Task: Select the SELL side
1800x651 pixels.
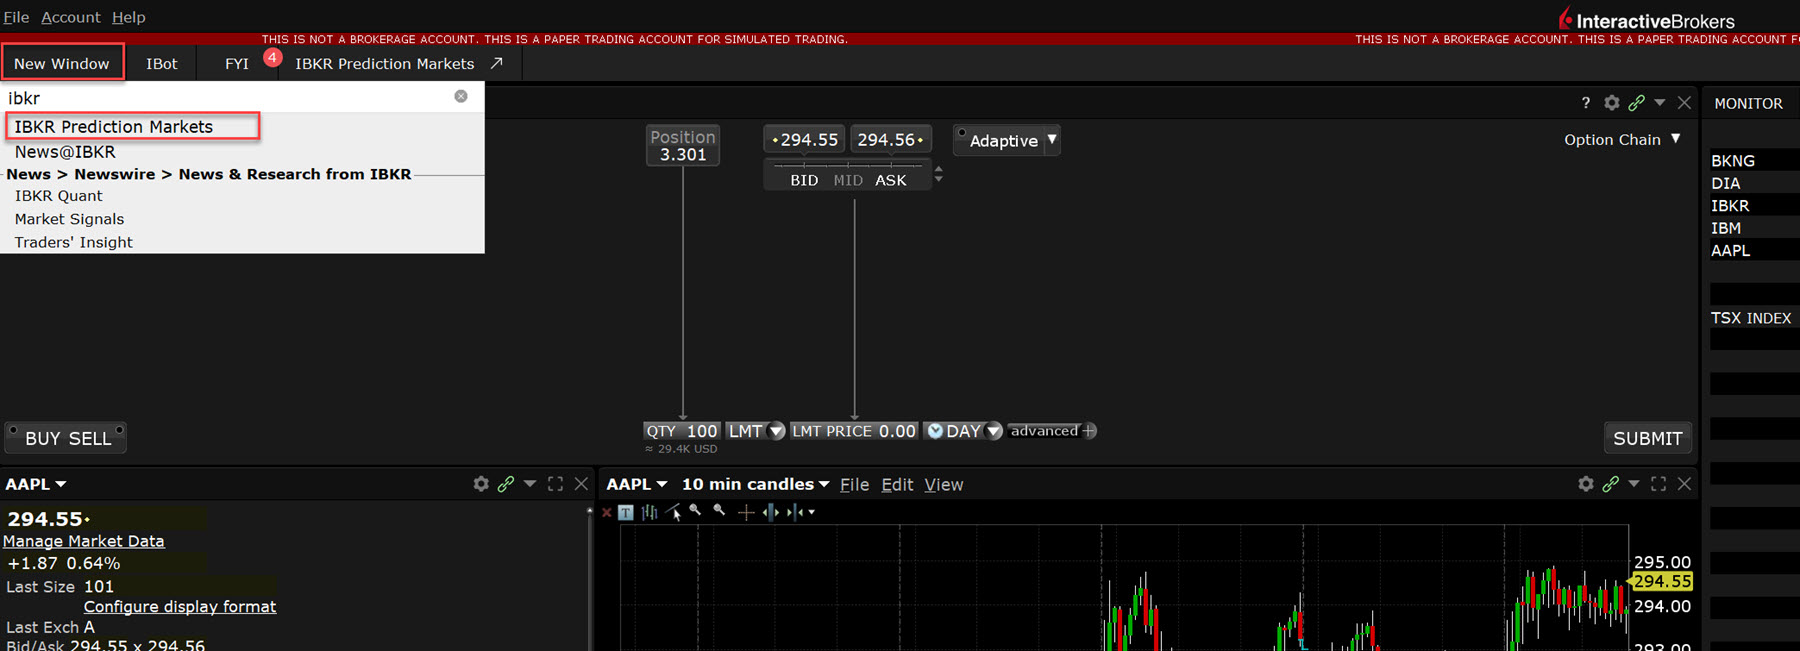Action: click(90, 438)
